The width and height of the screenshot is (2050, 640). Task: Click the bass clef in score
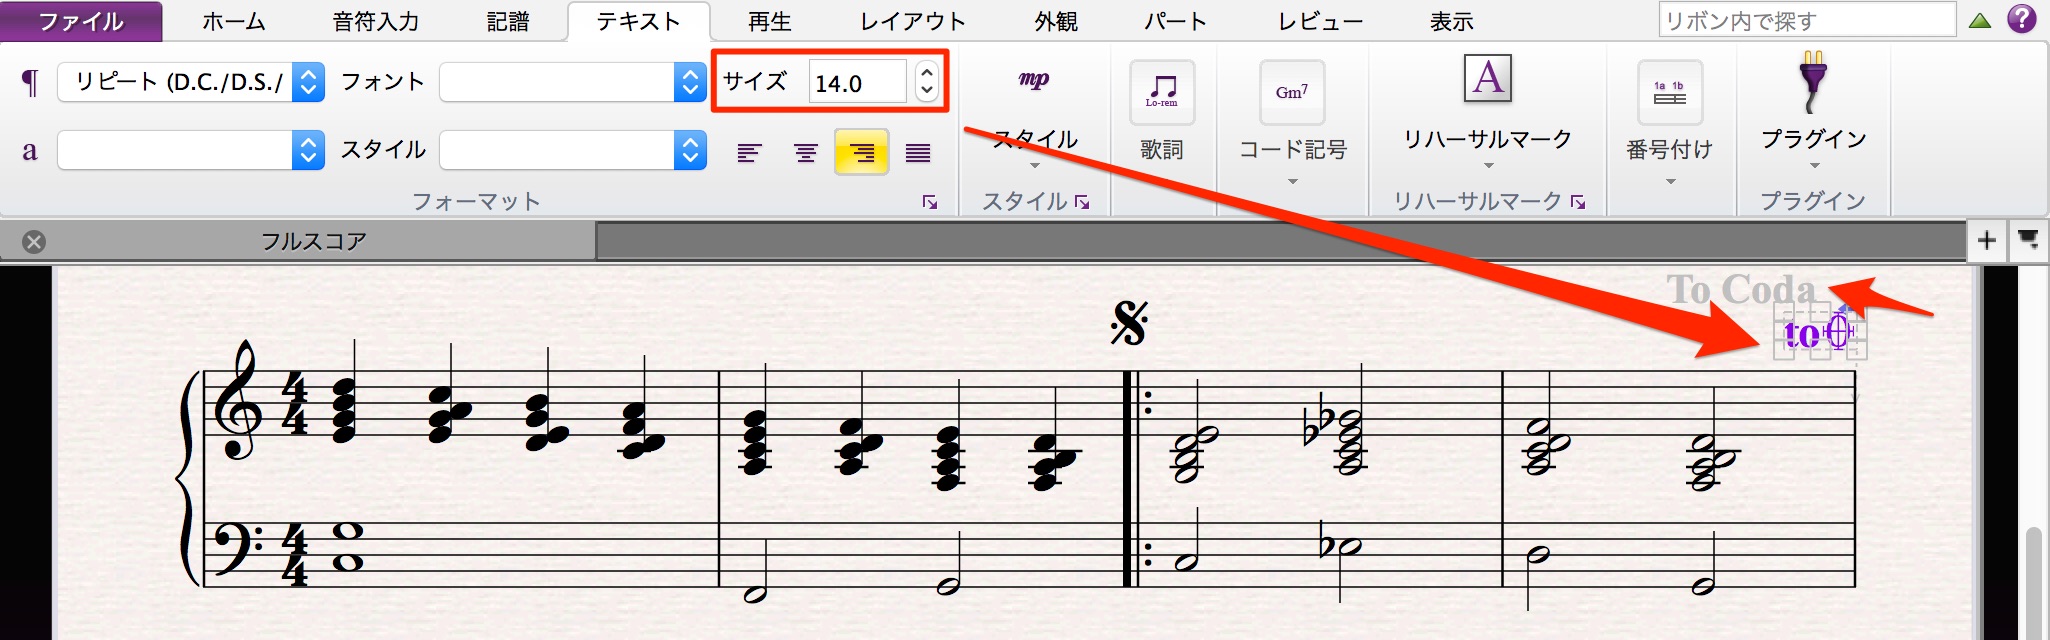coord(238,549)
